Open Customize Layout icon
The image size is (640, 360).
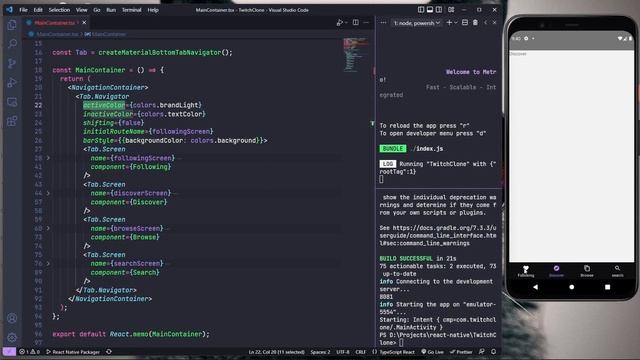[451, 9]
